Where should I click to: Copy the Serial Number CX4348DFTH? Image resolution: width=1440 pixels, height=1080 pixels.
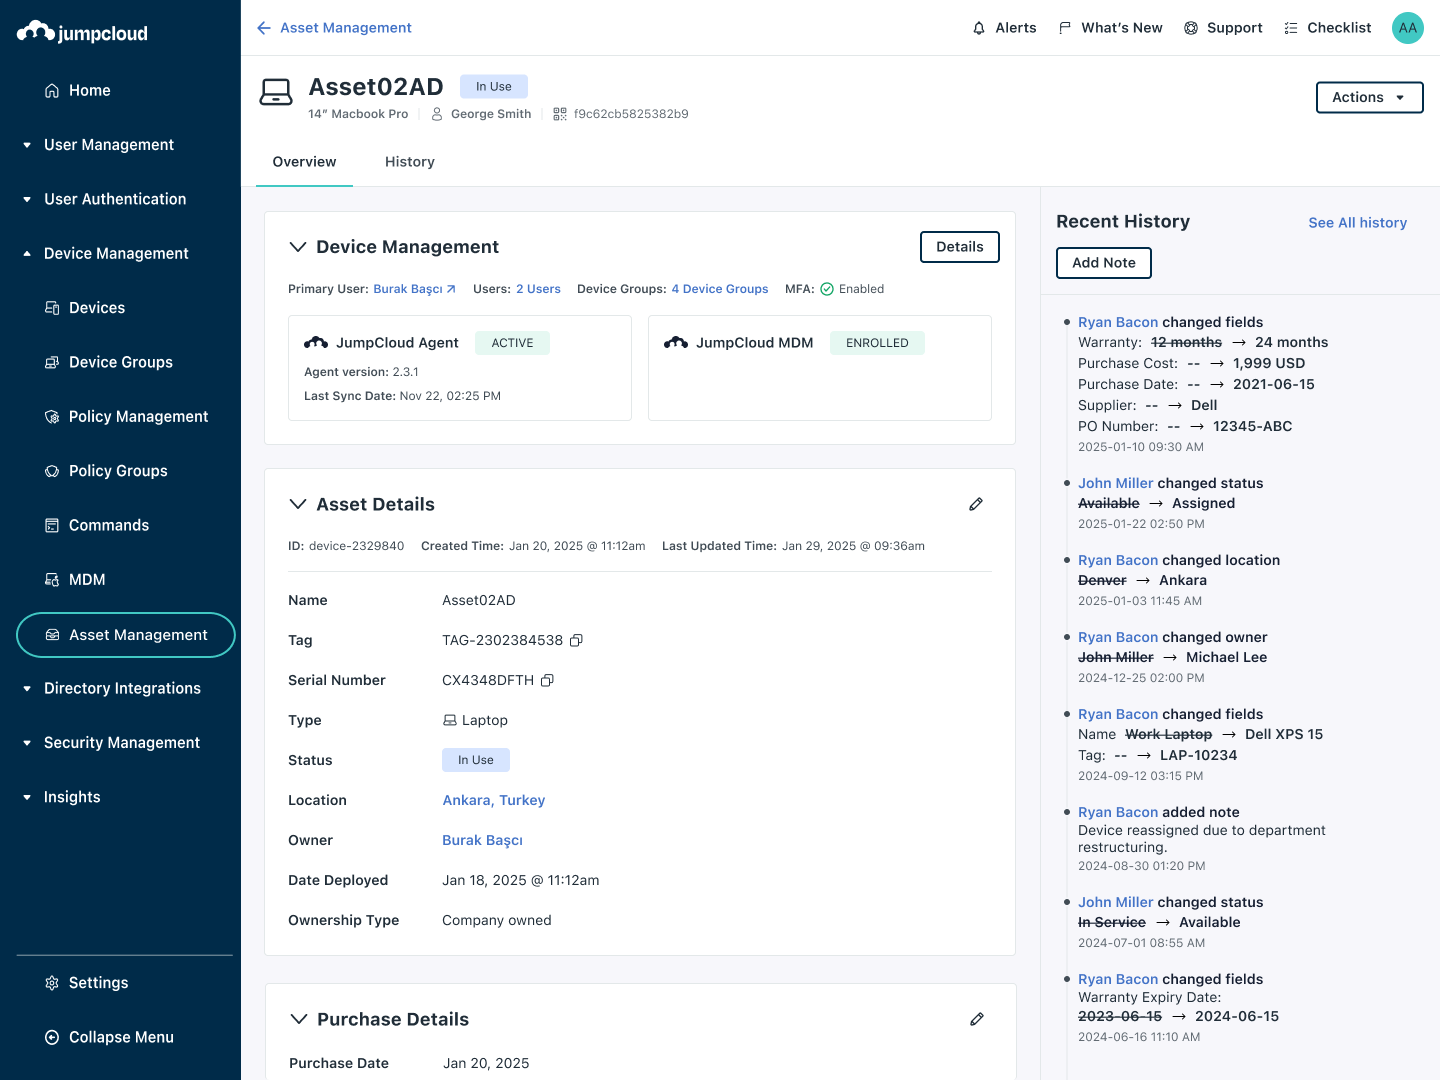[x=547, y=680]
